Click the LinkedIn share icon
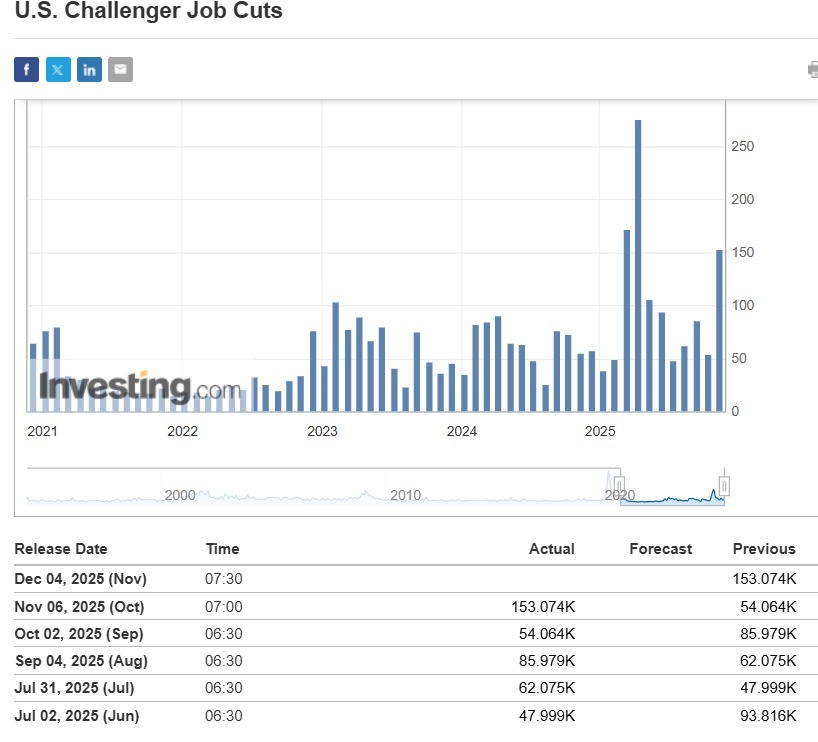 (89, 69)
